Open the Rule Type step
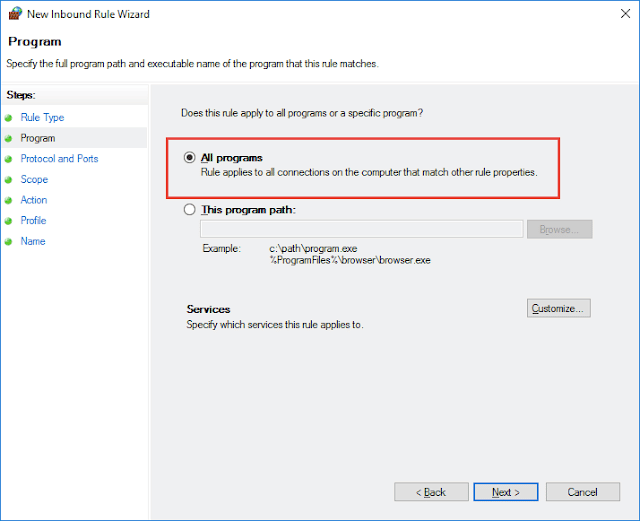 click(42, 118)
